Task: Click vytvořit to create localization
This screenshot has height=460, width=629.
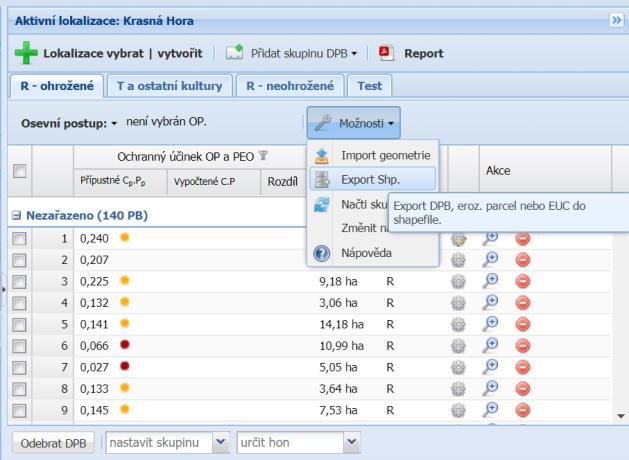Action: tap(180, 53)
